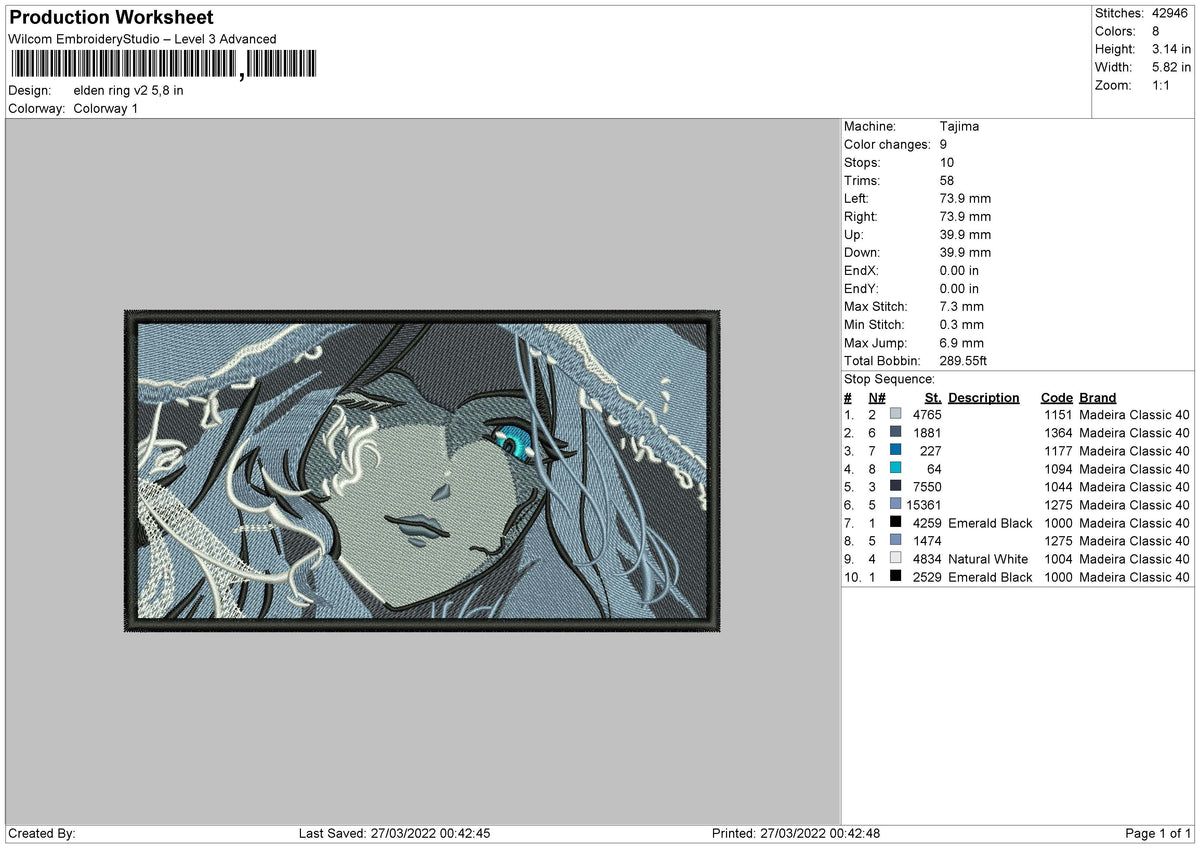Click the 'Natural White' description
Screen dimensions: 1200x848
988,559
